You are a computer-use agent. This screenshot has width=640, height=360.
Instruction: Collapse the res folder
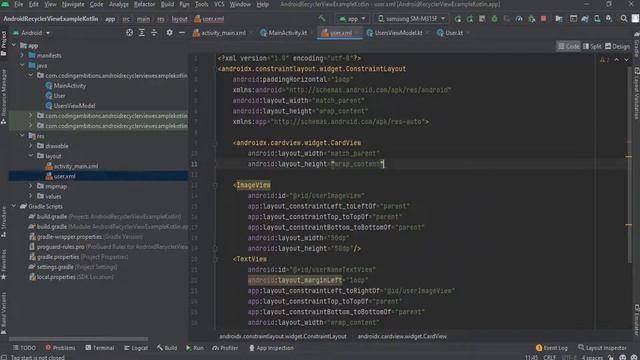pos(22,136)
